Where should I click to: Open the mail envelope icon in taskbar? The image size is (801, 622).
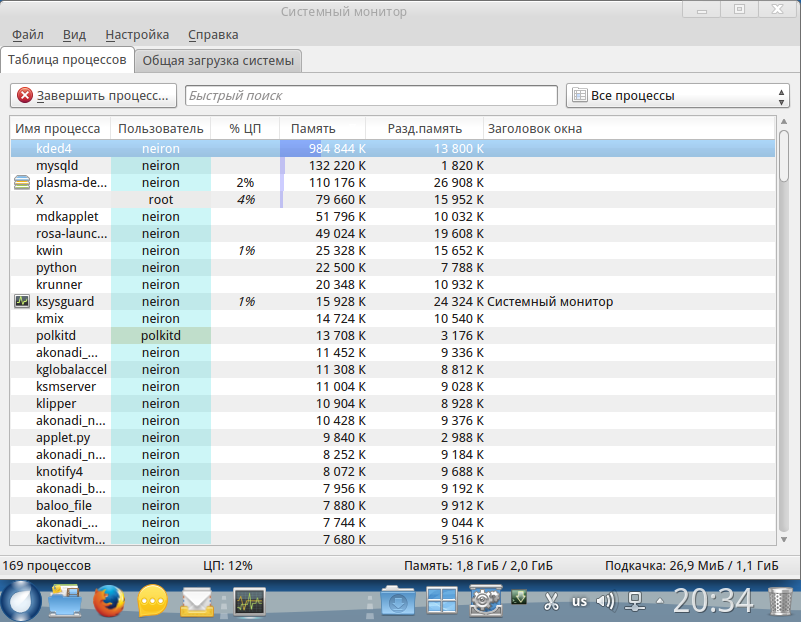click(x=197, y=602)
